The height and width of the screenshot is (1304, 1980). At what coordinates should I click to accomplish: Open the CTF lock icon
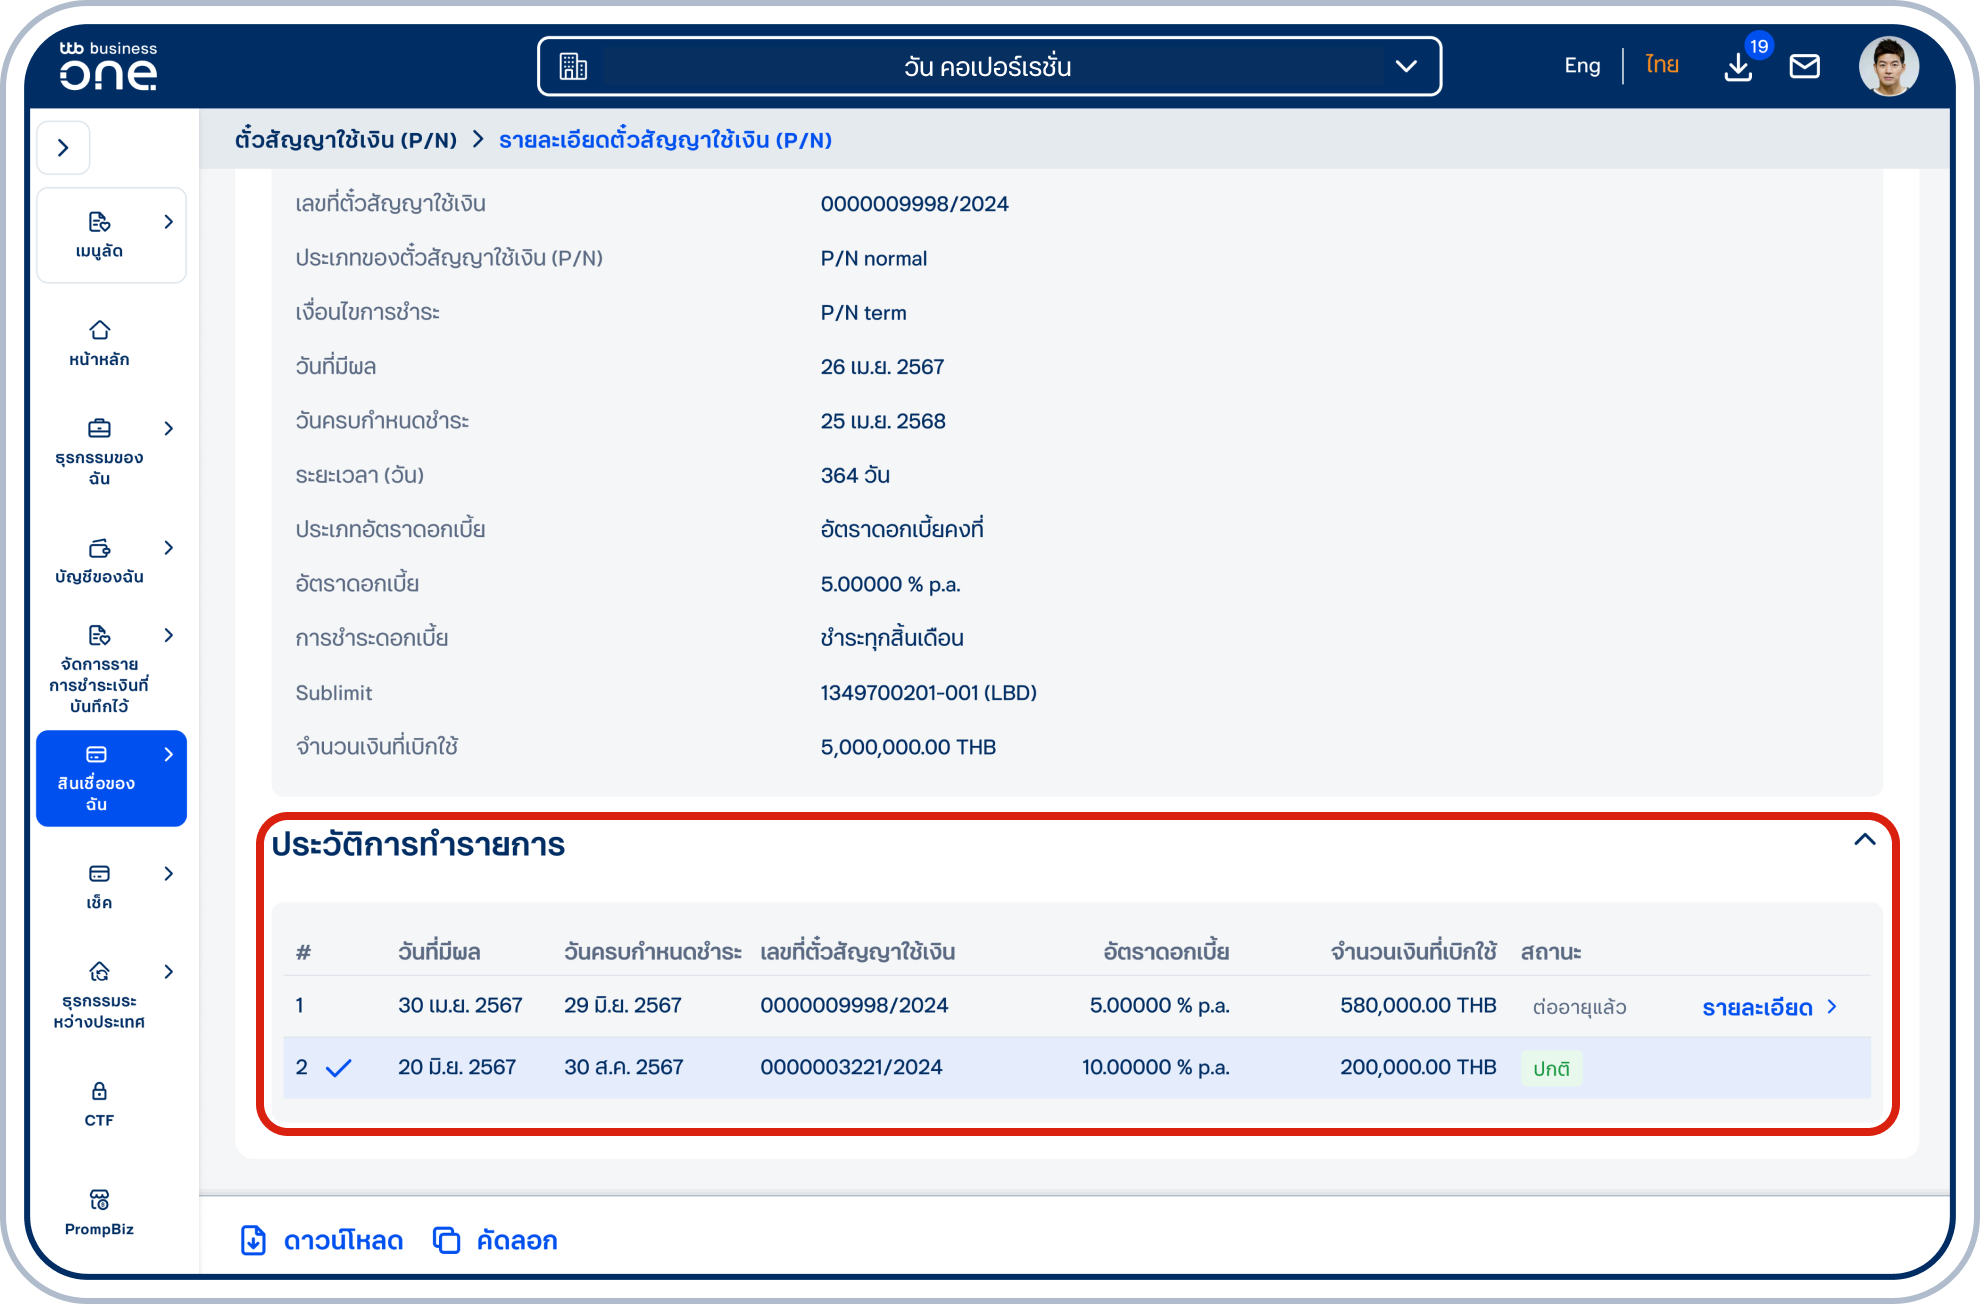tap(99, 1102)
